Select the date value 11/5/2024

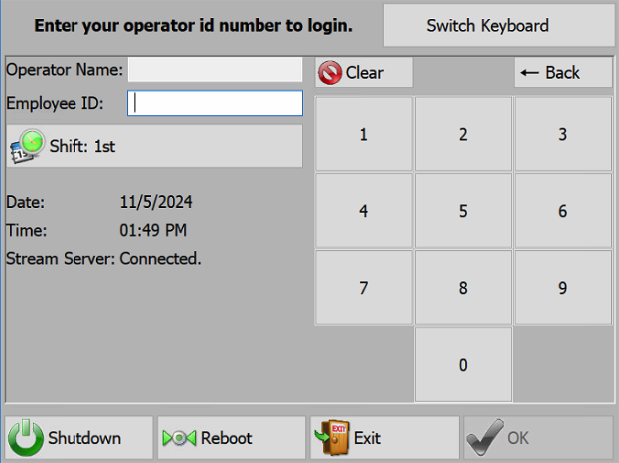(156, 202)
